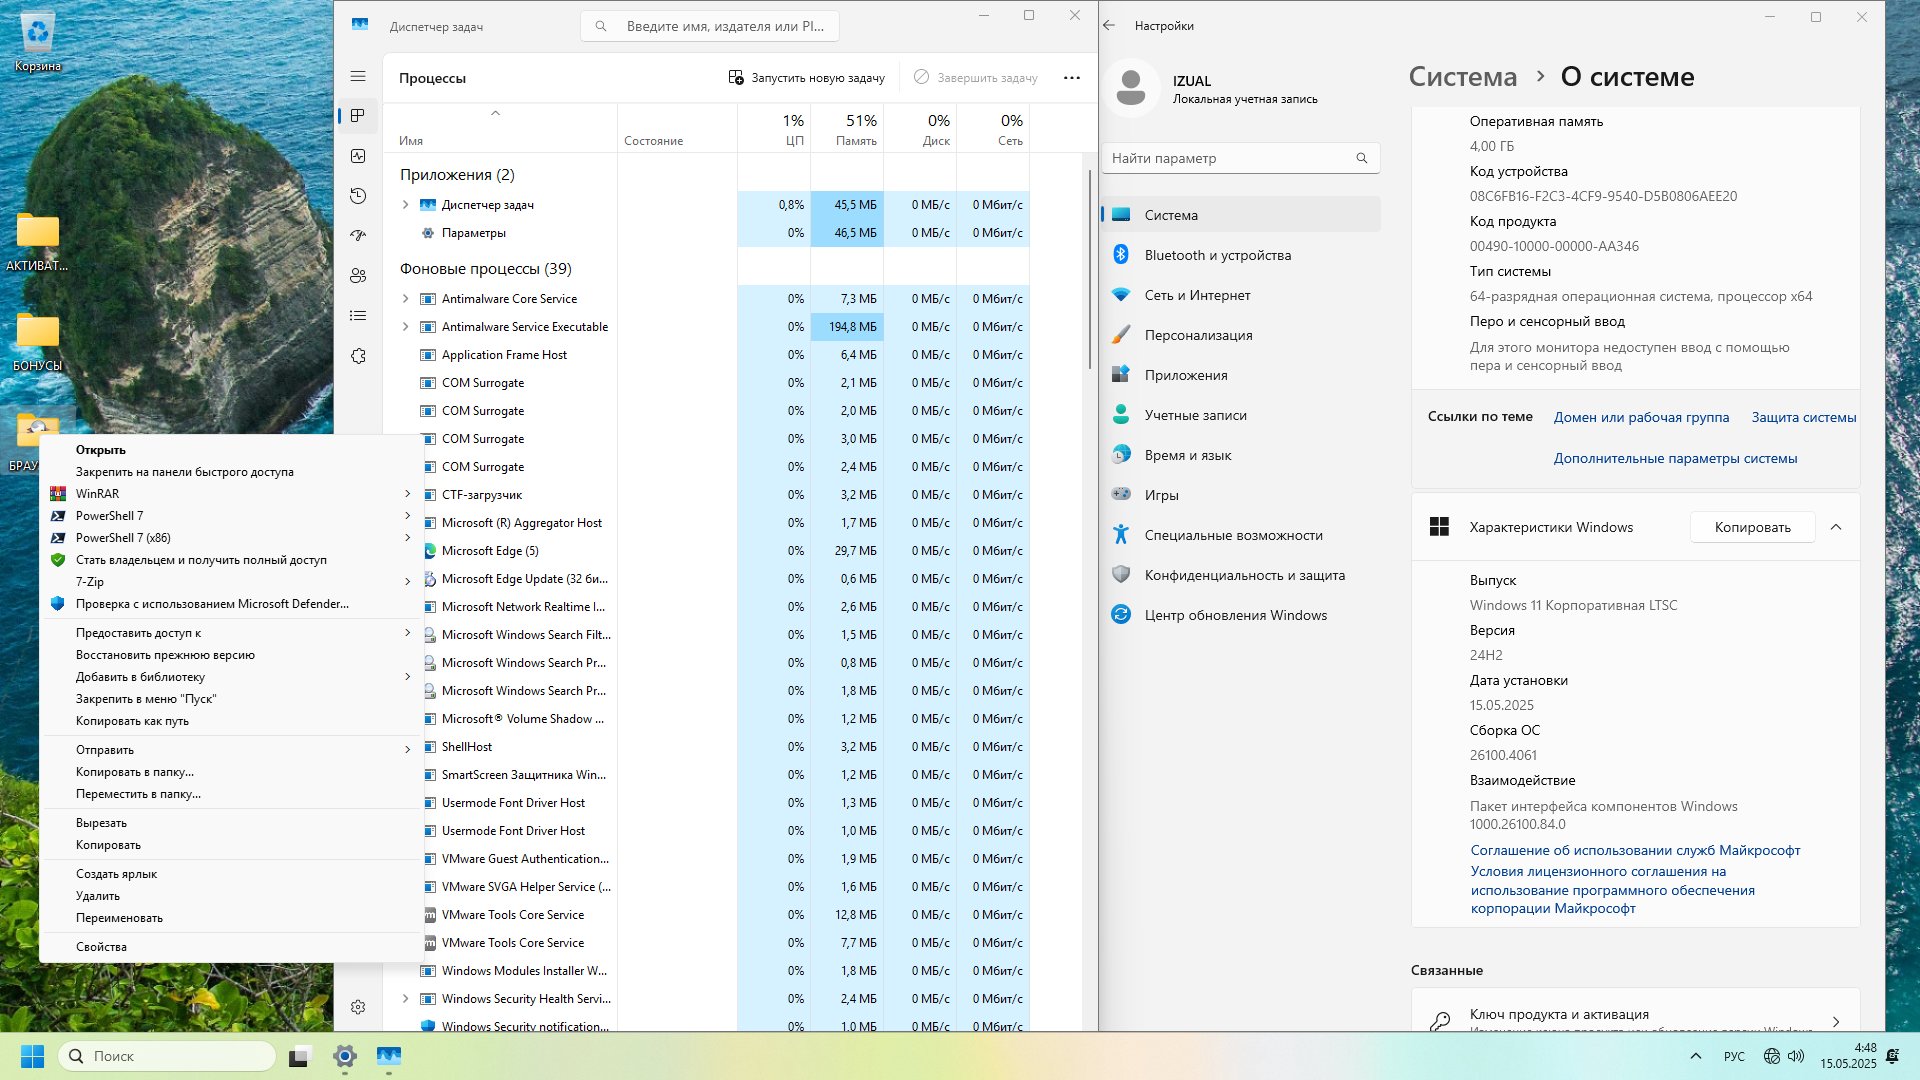The width and height of the screenshot is (1920, 1080).
Task: Click Task Manager process list vertical scrollbar
Action: [1089, 270]
